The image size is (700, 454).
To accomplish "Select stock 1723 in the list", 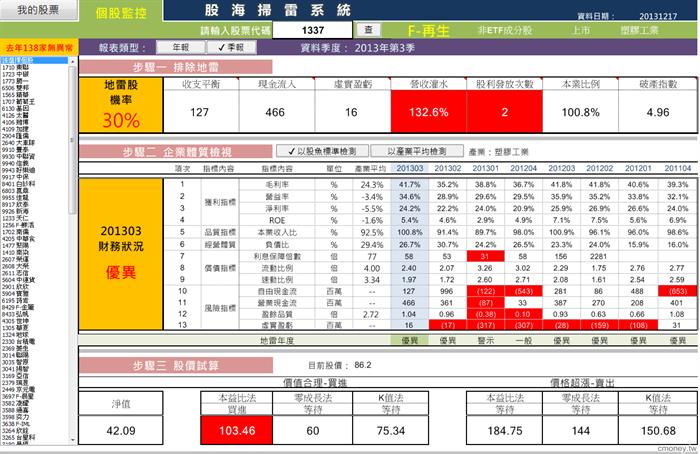I will point(34,74).
